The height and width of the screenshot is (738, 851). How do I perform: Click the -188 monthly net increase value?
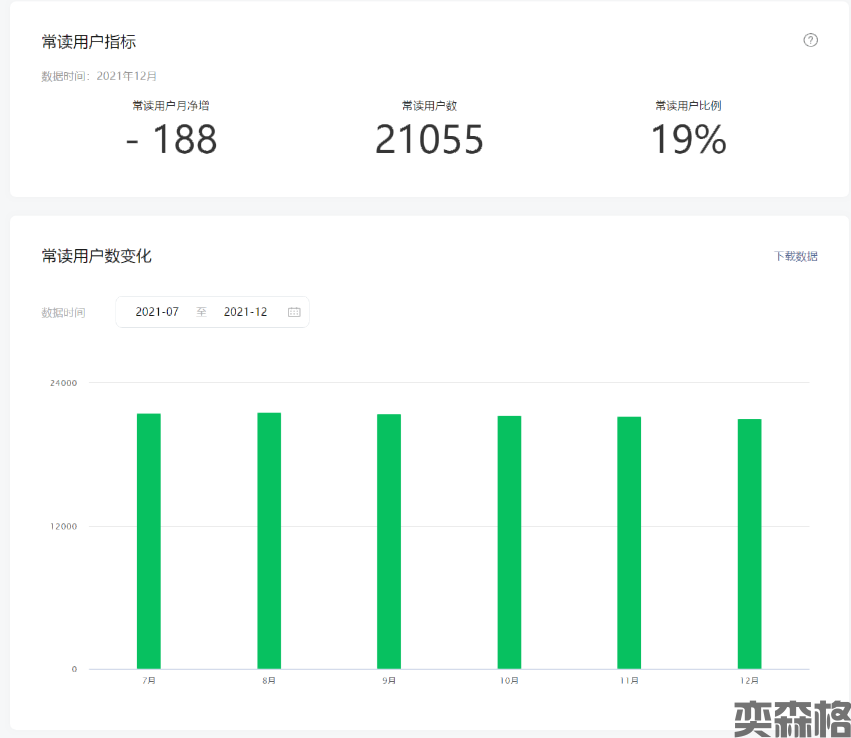point(171,140)
